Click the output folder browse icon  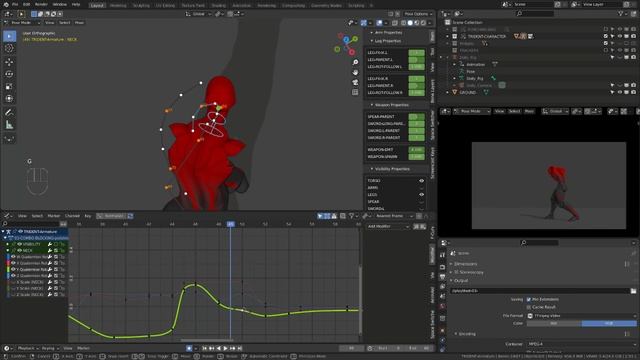click(633, 291)
